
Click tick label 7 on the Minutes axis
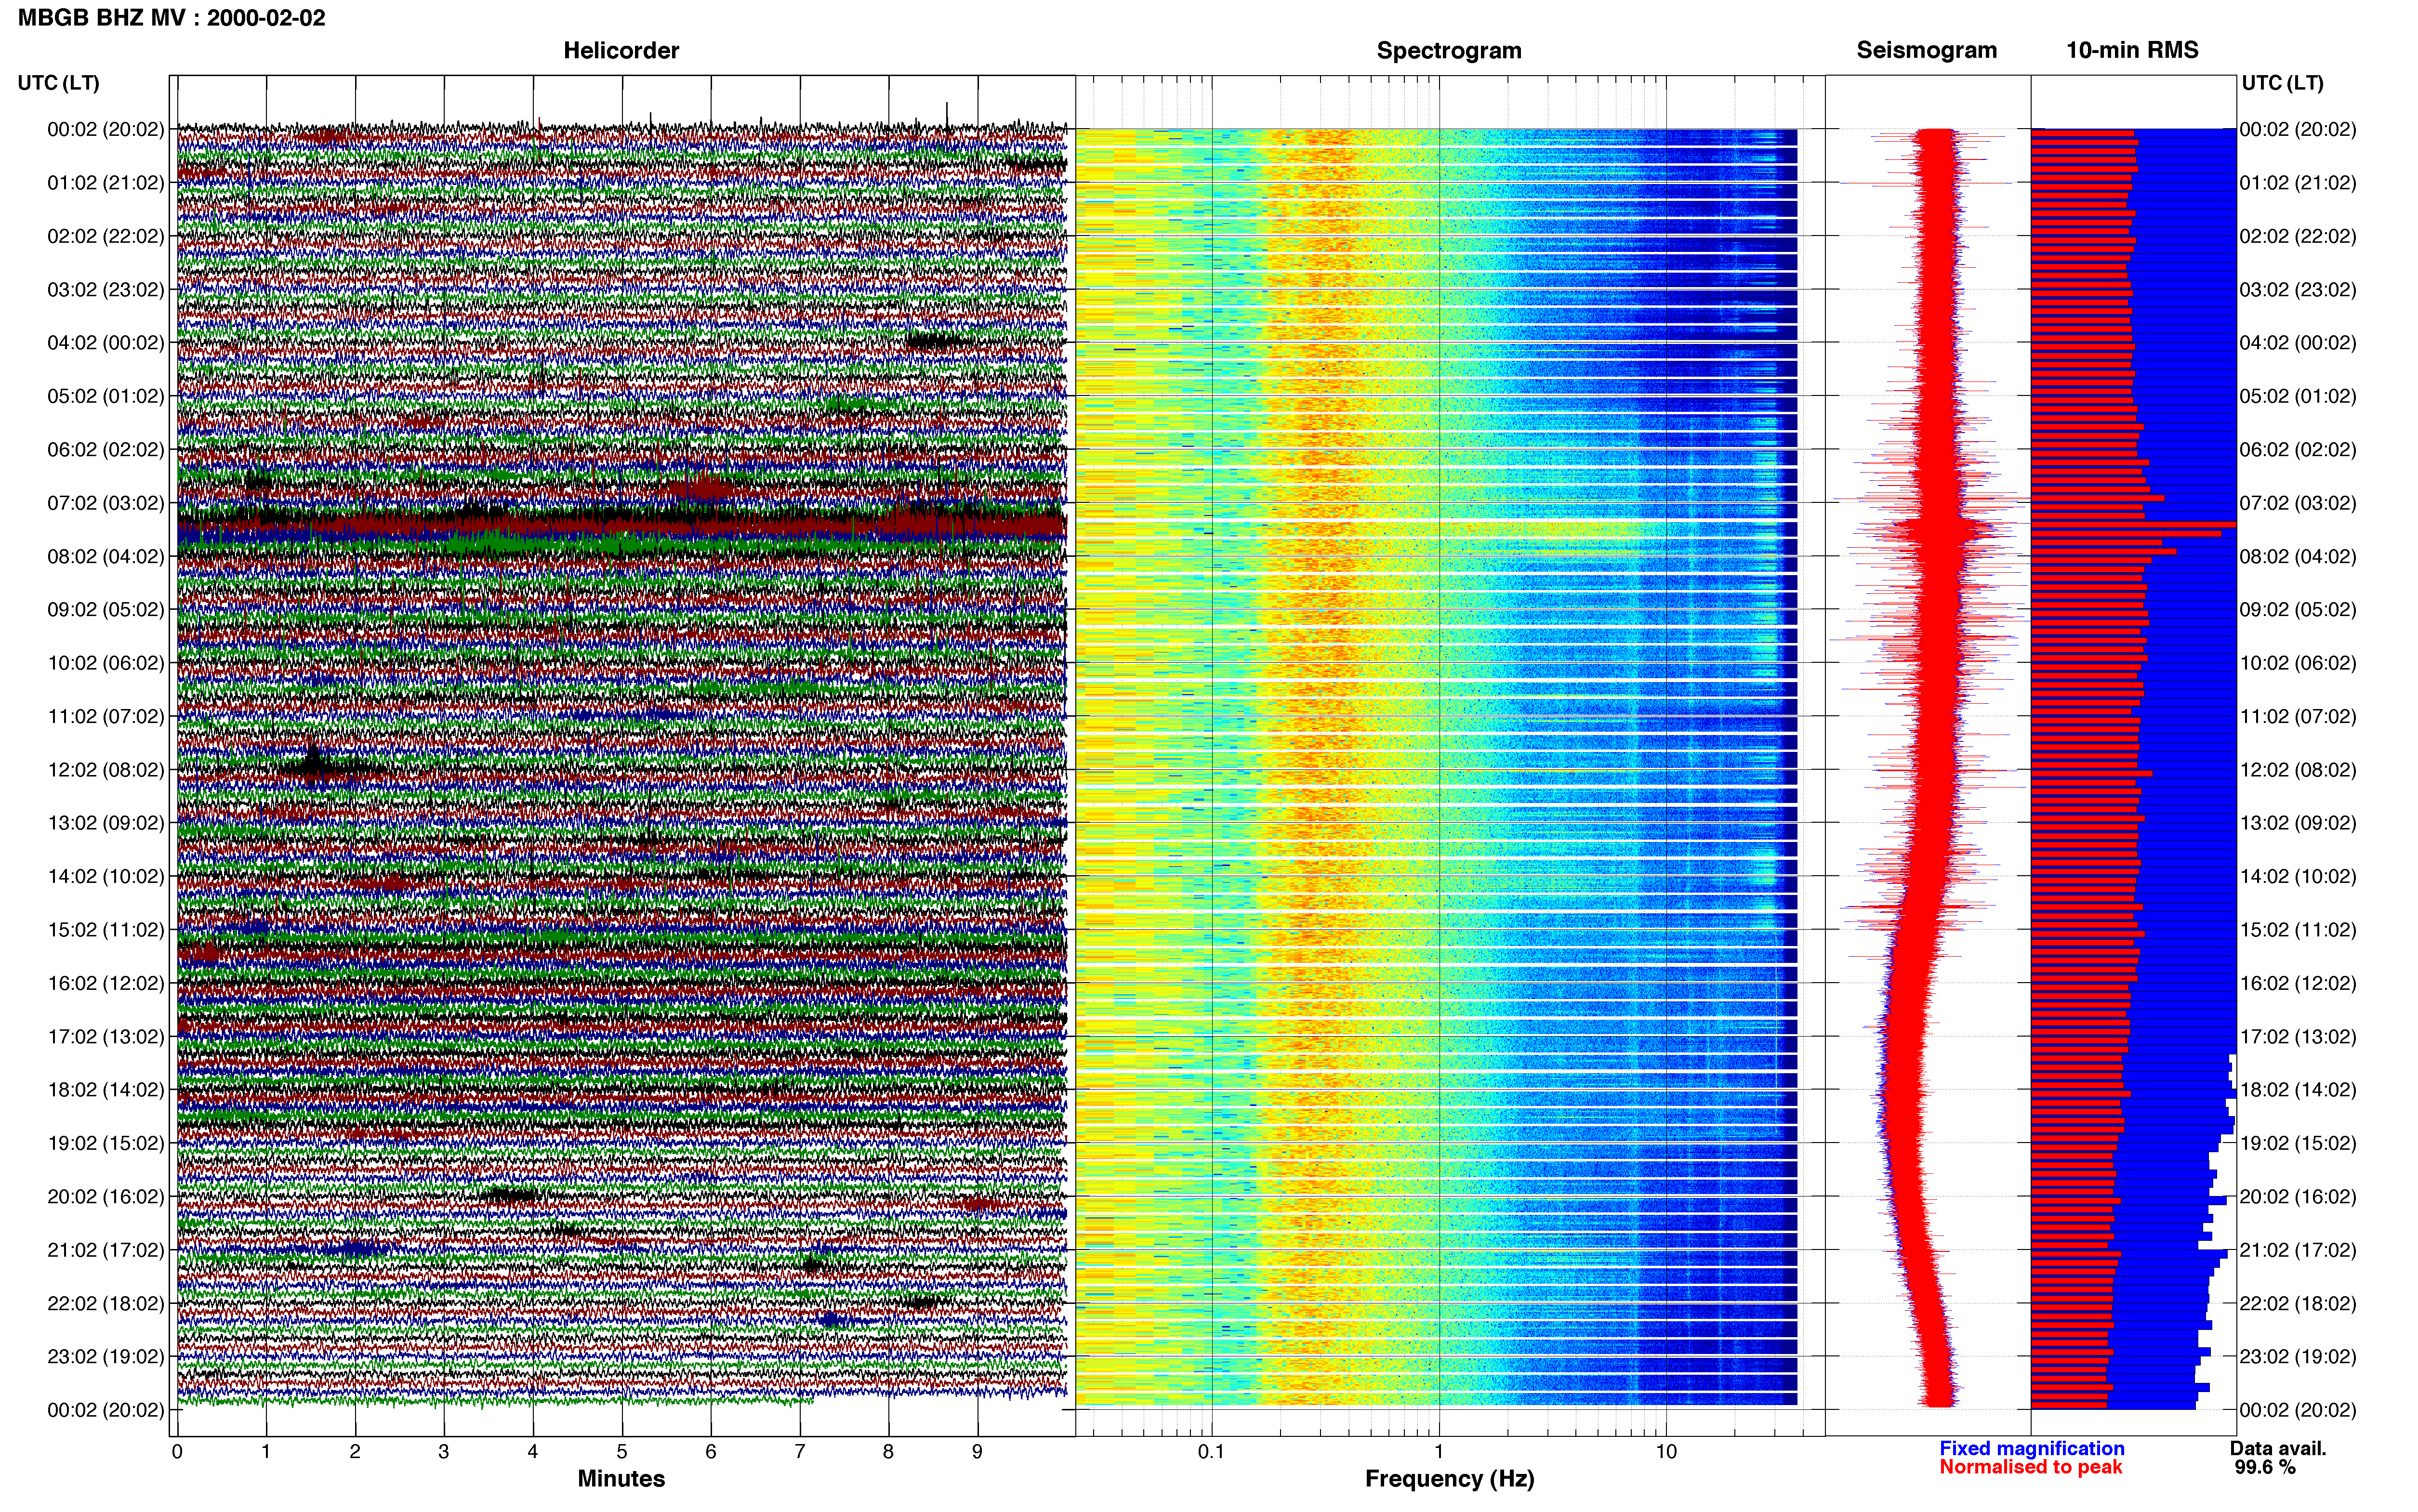(800, 1452)
